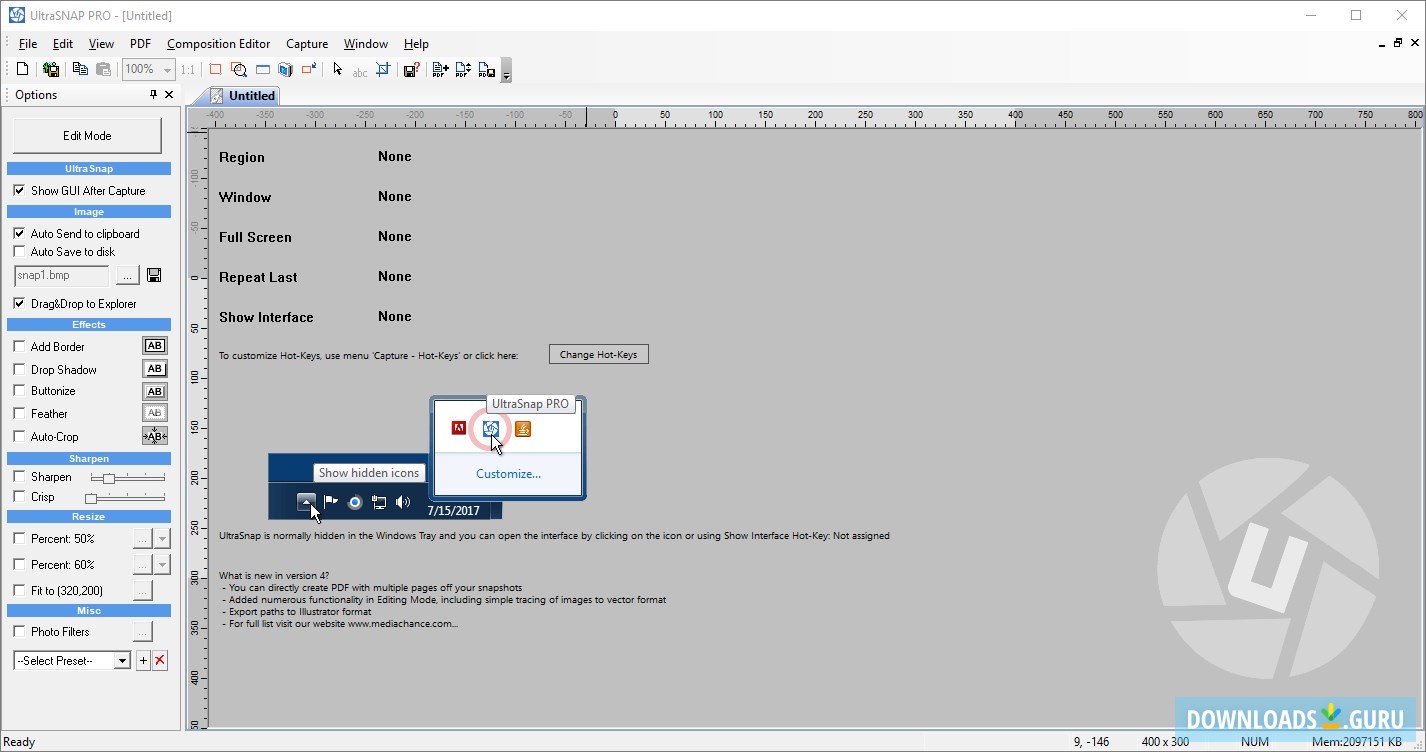
Task: Open the Capture menu
Action: pos(306,44)
